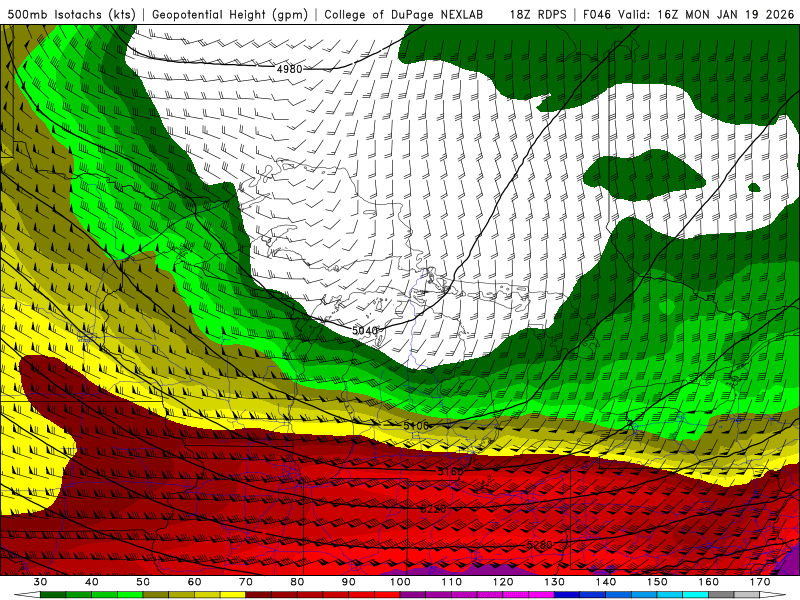Click the "College of DuPage NEXLAB" credit text
800x600 pixels.
click(404, 15)
